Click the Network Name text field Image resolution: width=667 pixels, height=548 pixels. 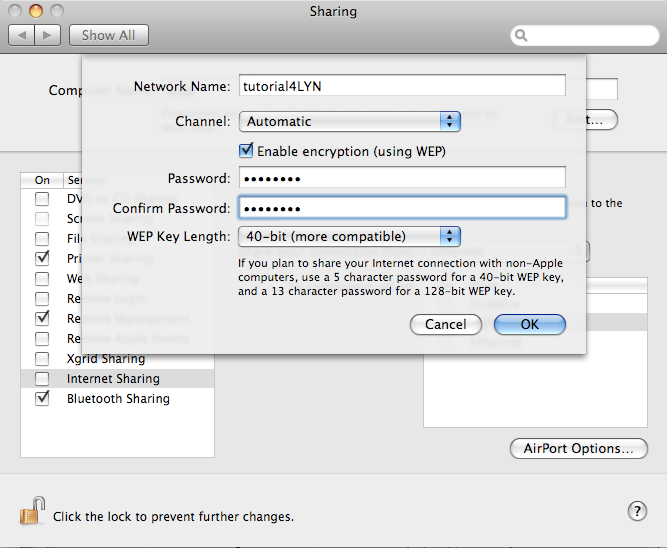(402, 86)
